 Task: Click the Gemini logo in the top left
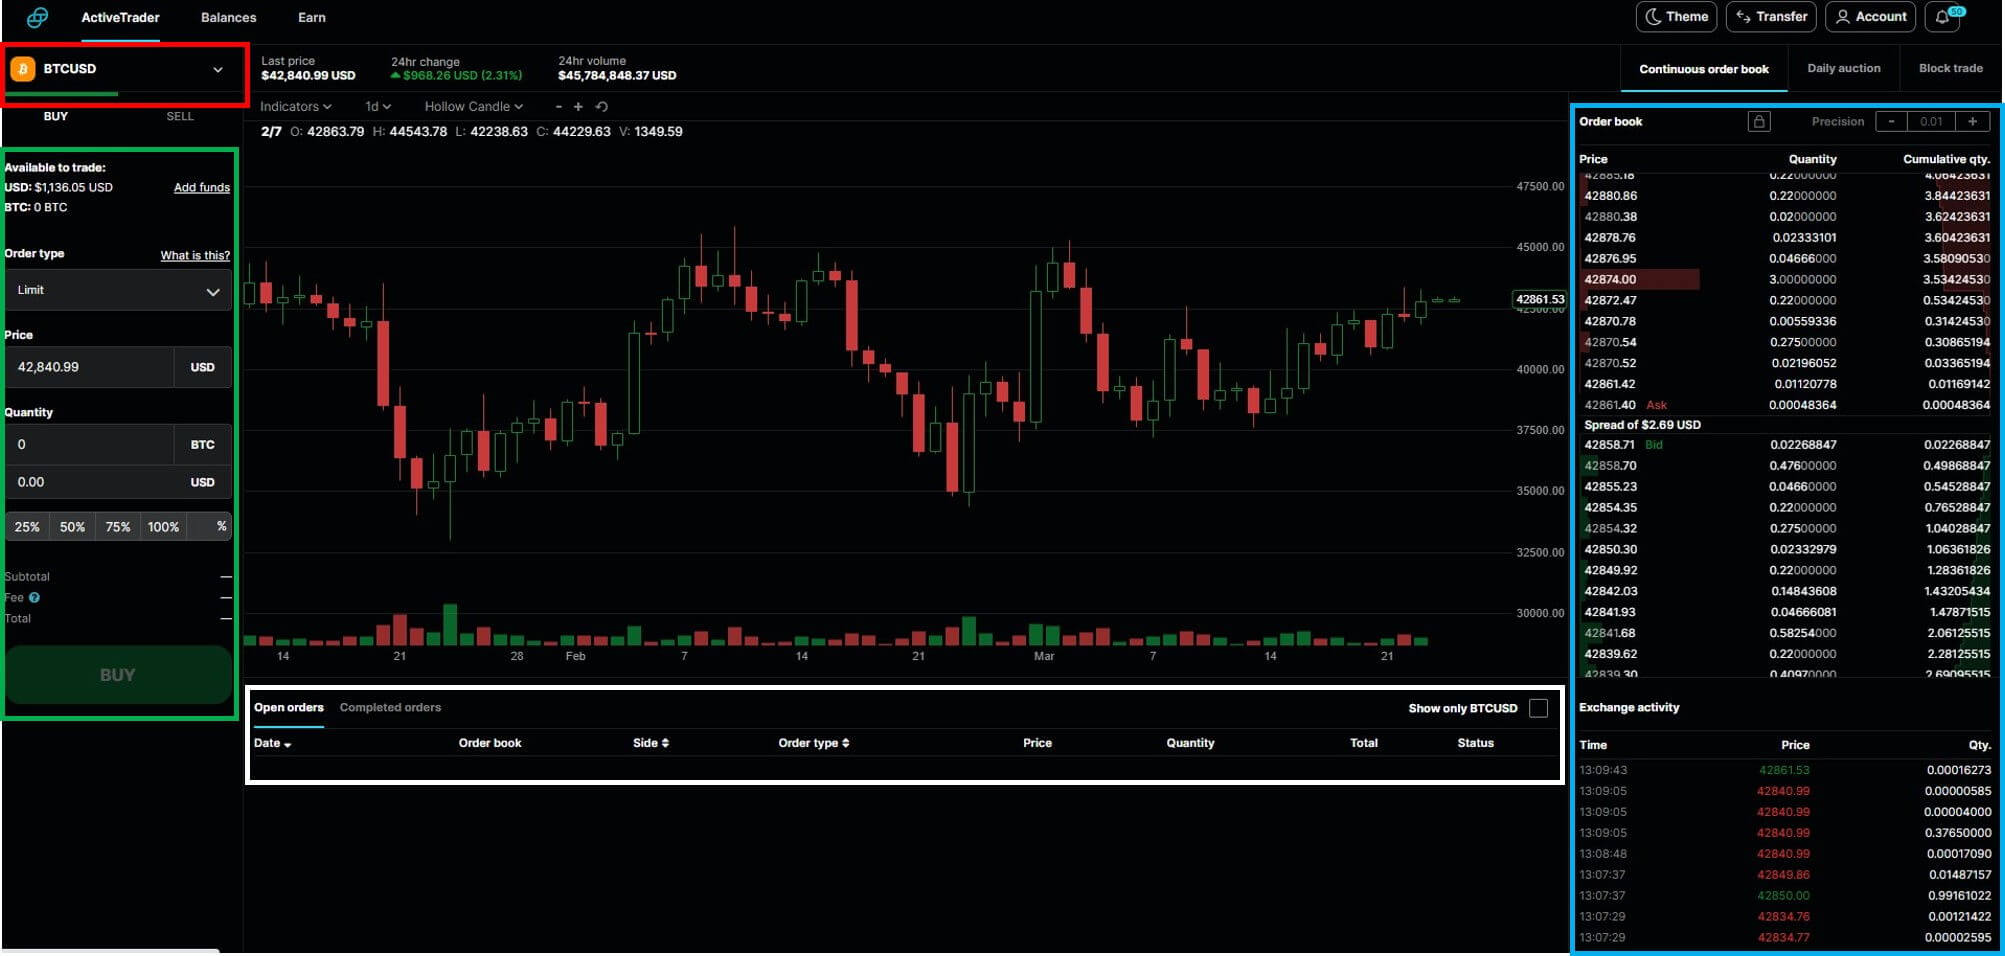(x=39, y=16)
